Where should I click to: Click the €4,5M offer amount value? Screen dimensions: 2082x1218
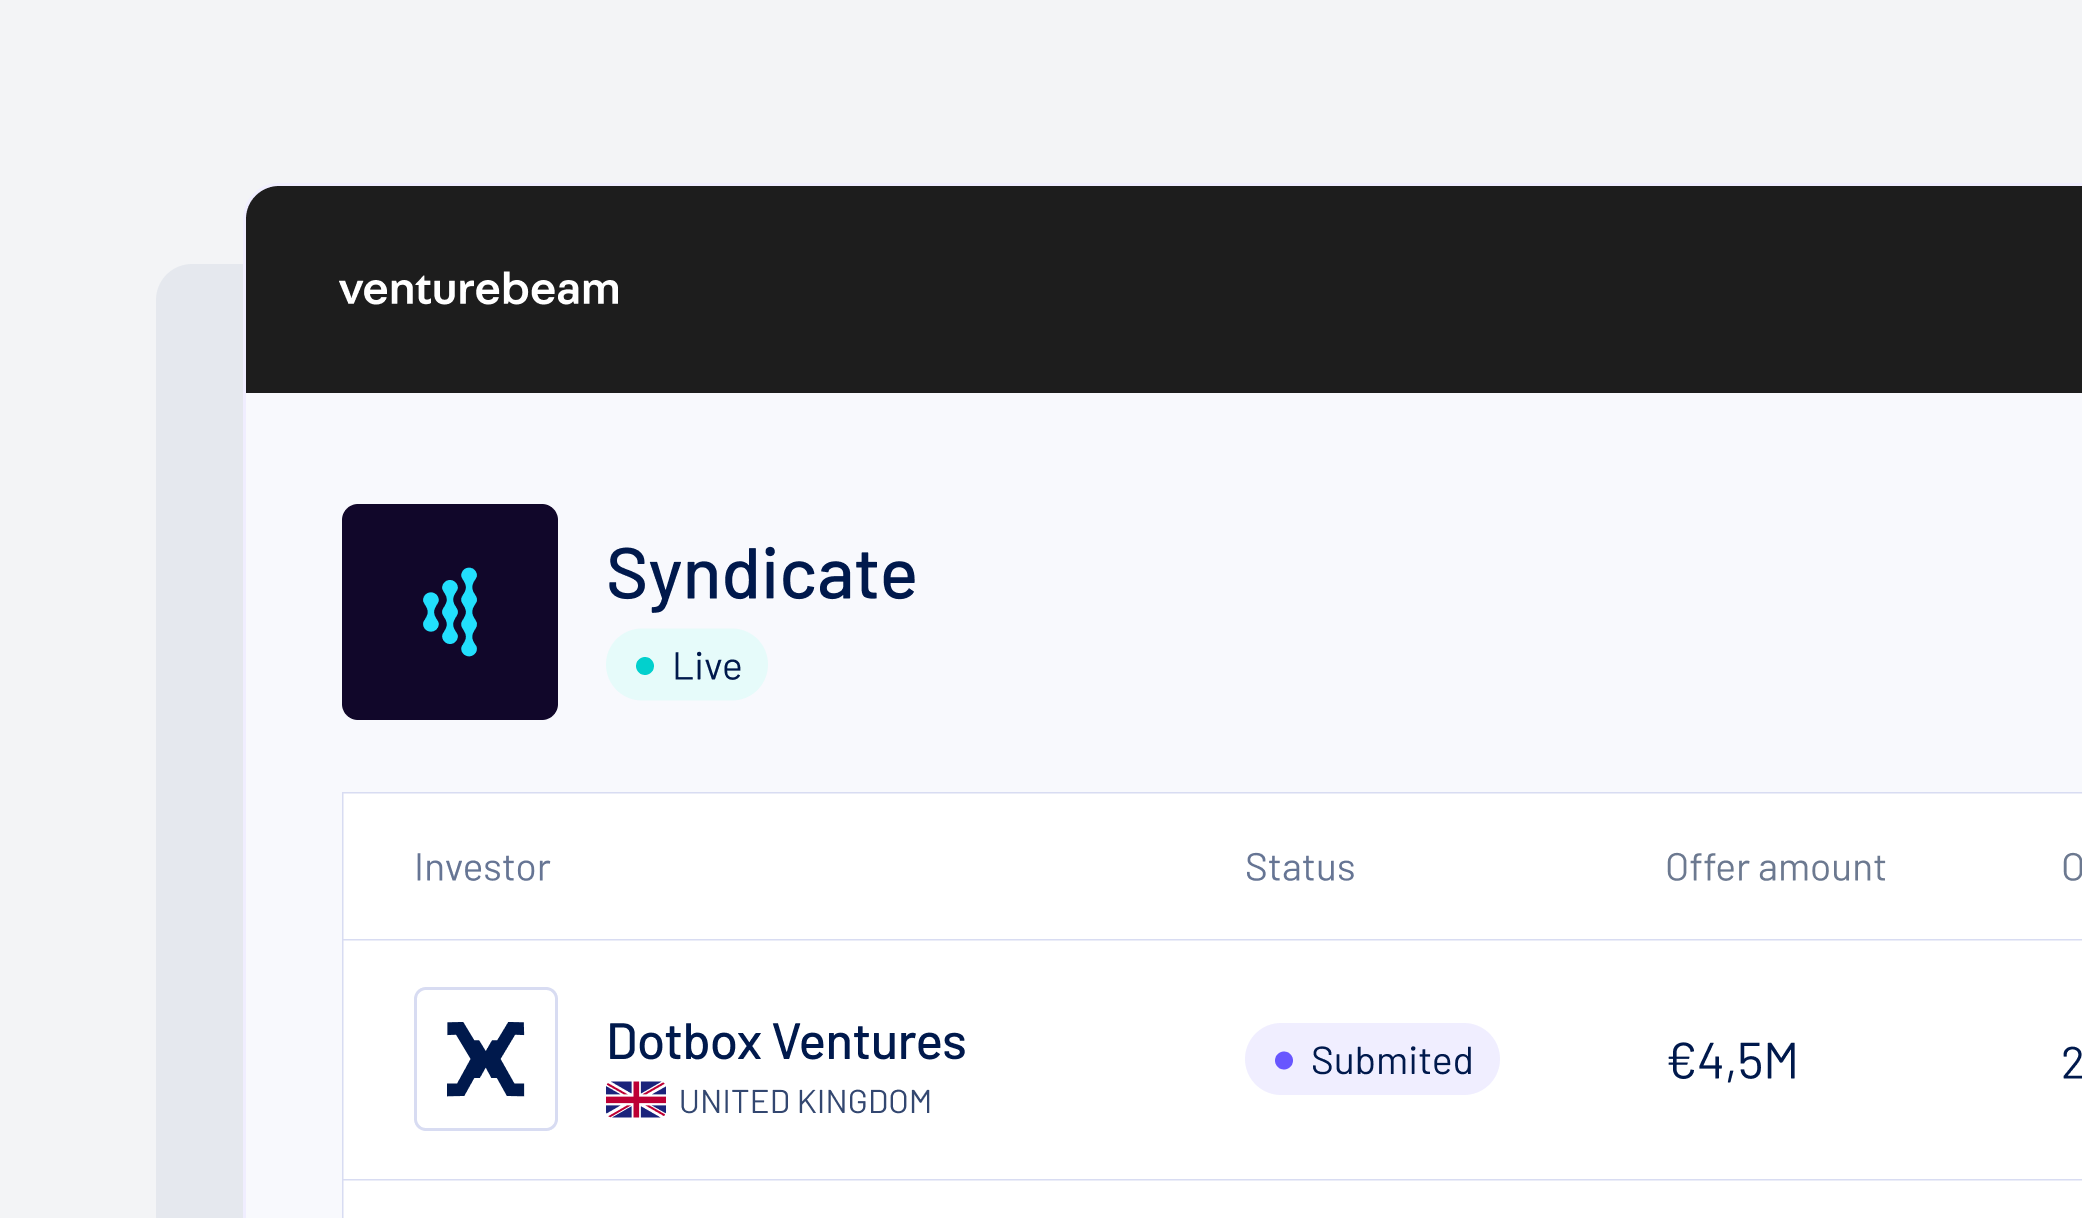1733,1061
